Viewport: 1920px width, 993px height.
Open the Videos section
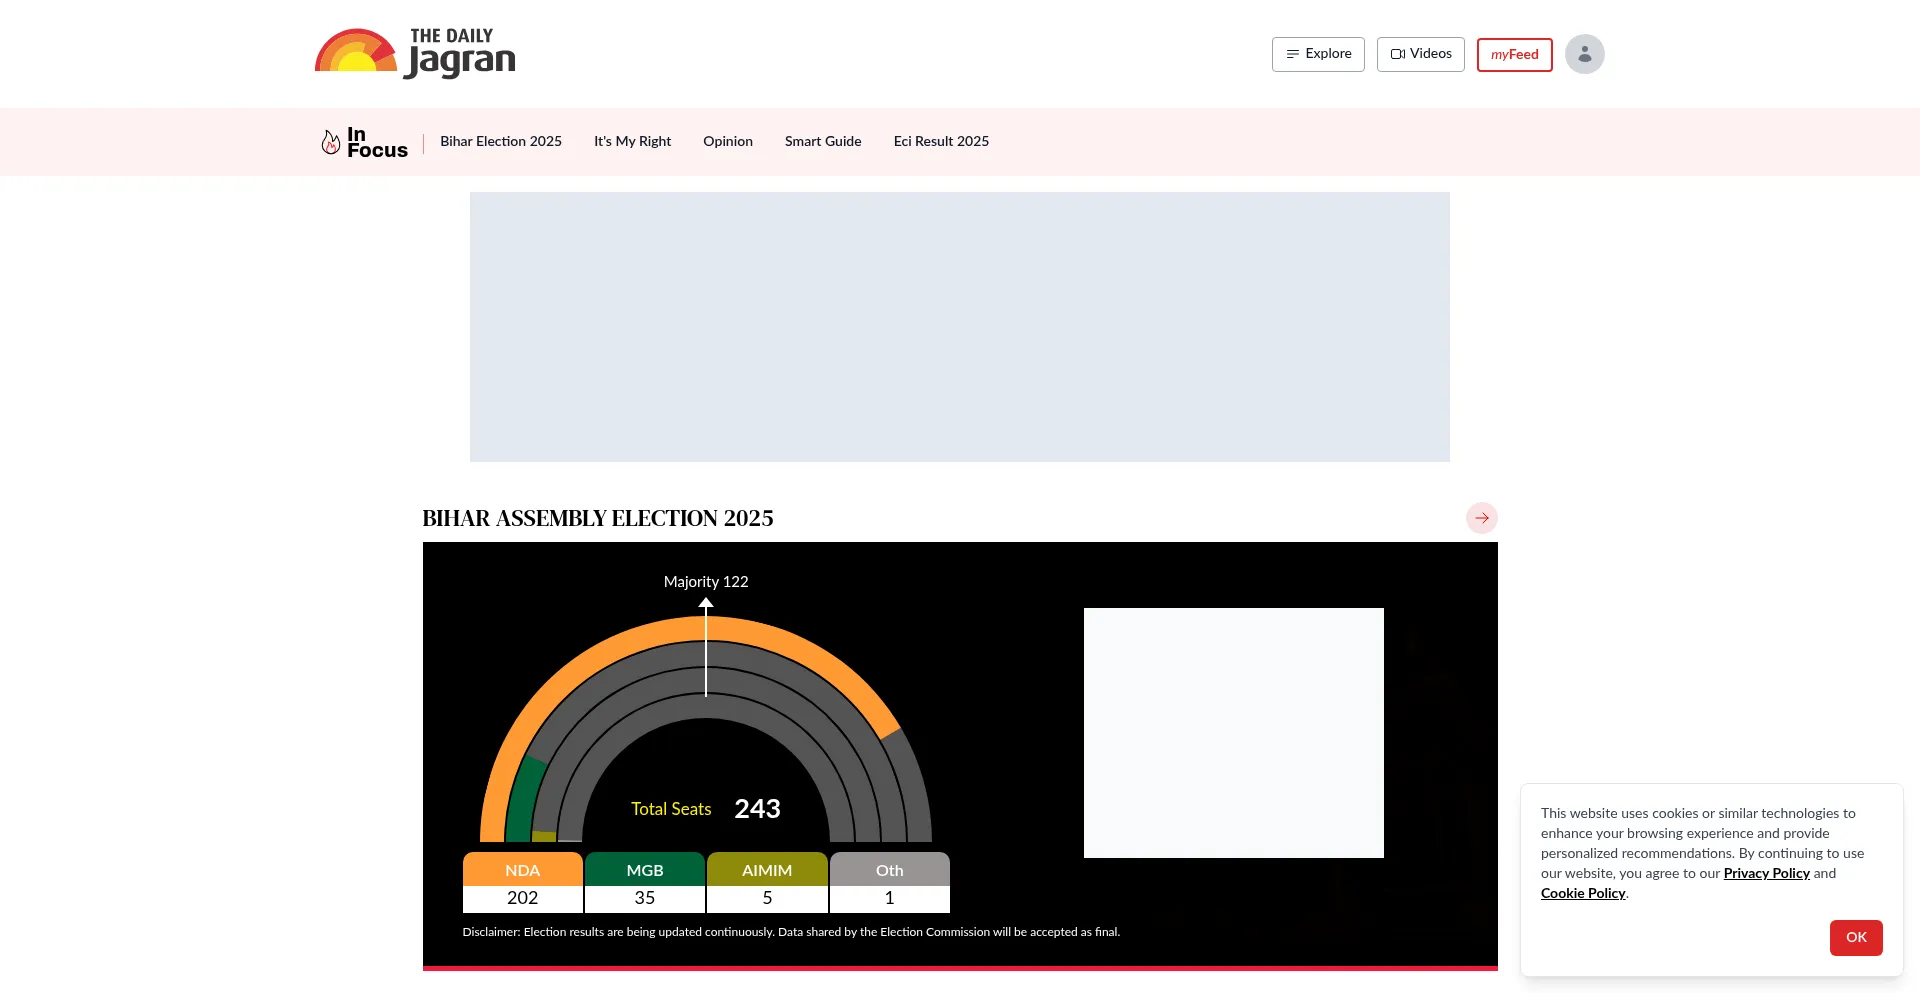pos(1420,54)
